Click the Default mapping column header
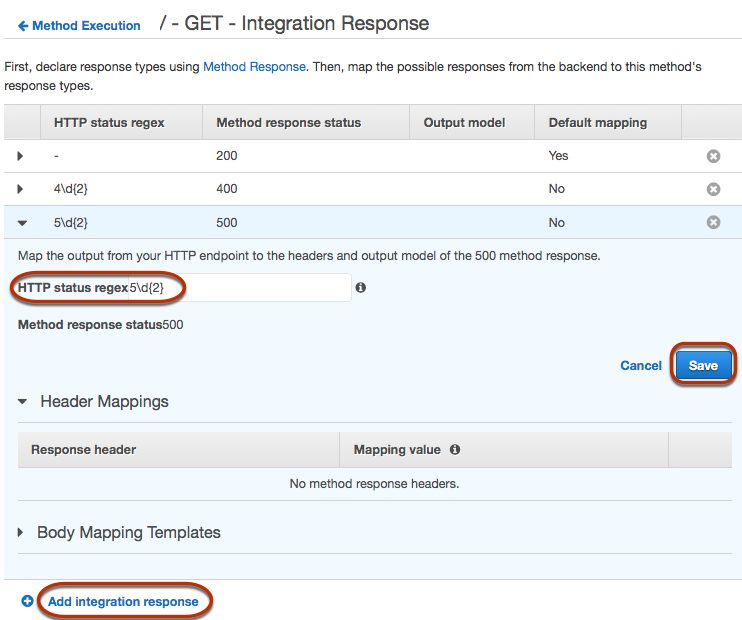 coord(597,123)
